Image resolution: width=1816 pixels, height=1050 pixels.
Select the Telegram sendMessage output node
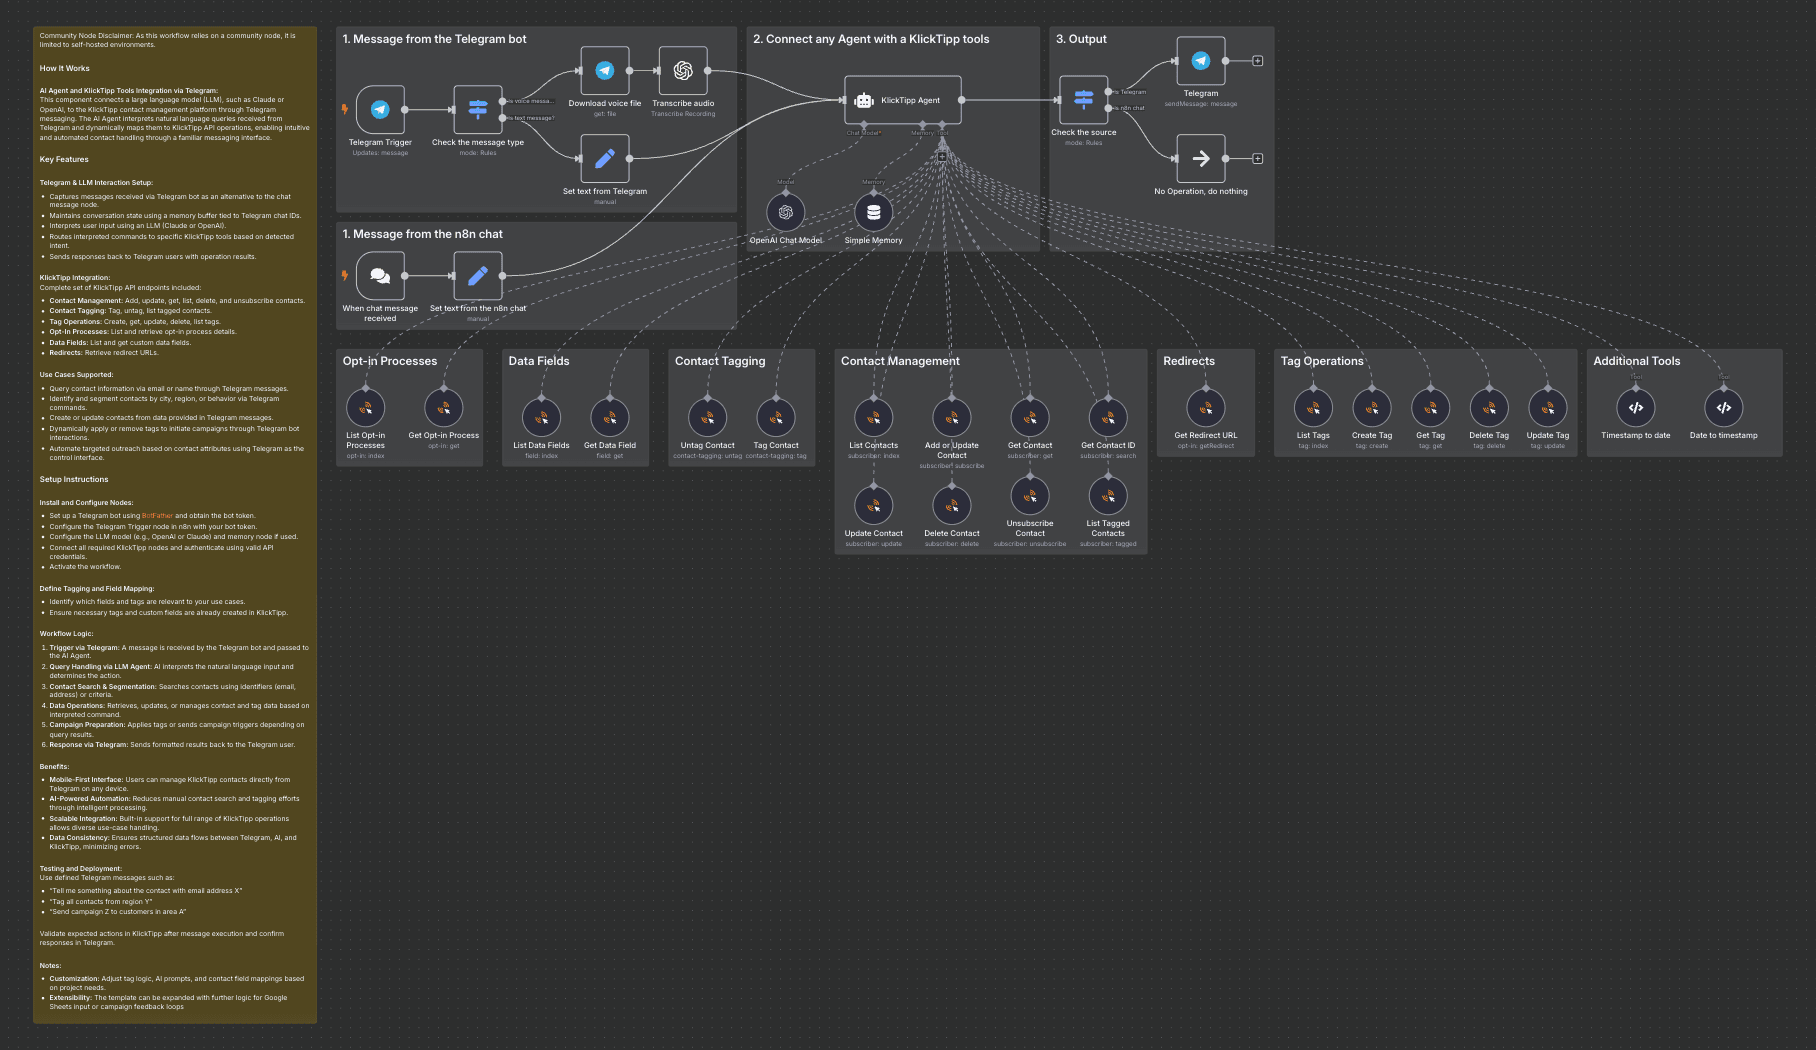1201,61
